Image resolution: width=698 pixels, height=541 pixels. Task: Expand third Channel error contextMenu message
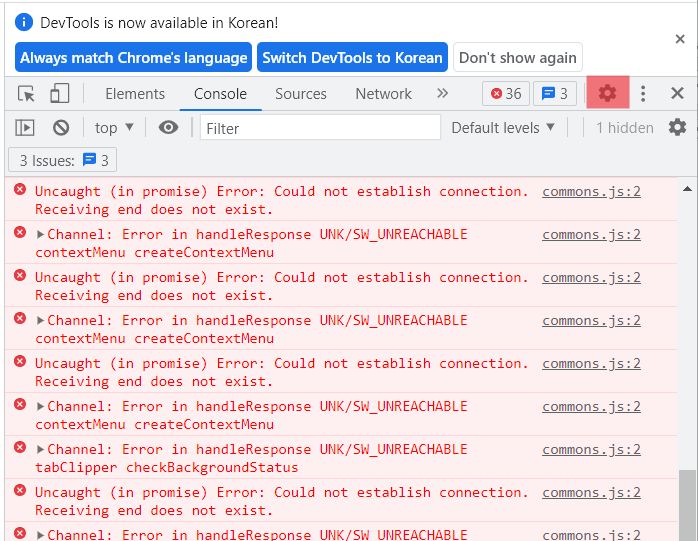[x=41, y=406]
